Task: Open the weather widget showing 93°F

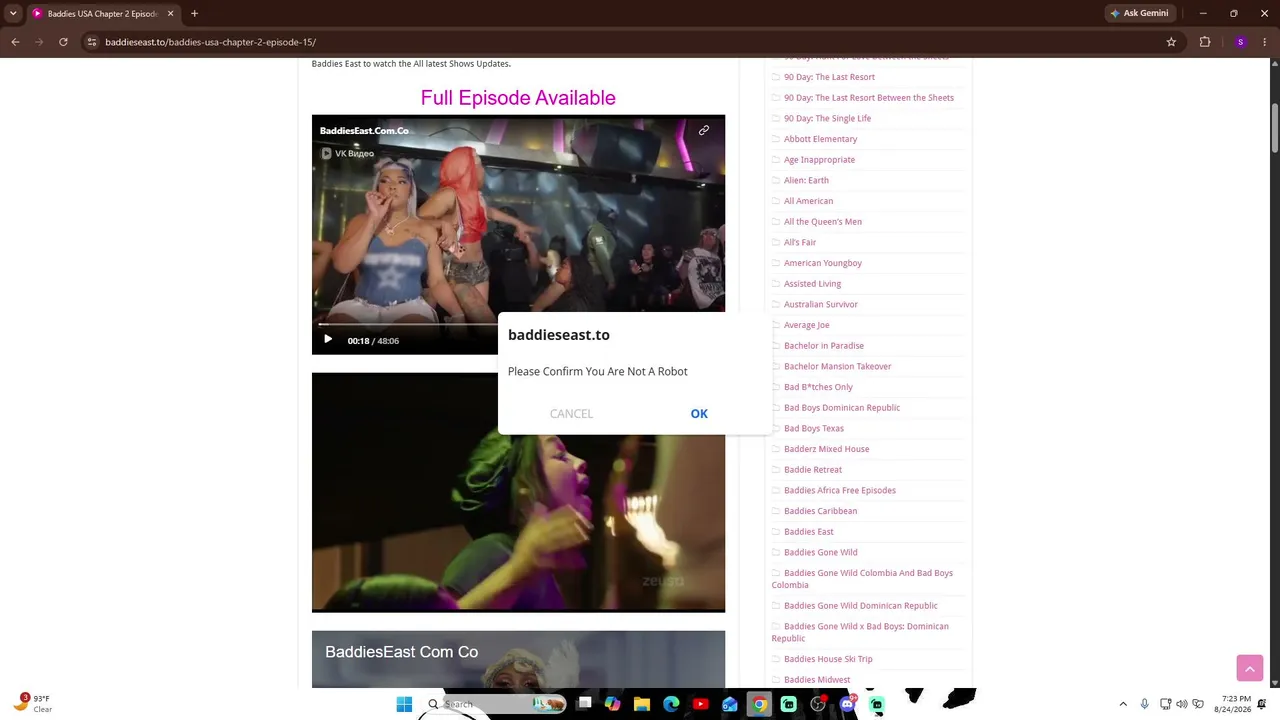Action: (x=32, y=703)
